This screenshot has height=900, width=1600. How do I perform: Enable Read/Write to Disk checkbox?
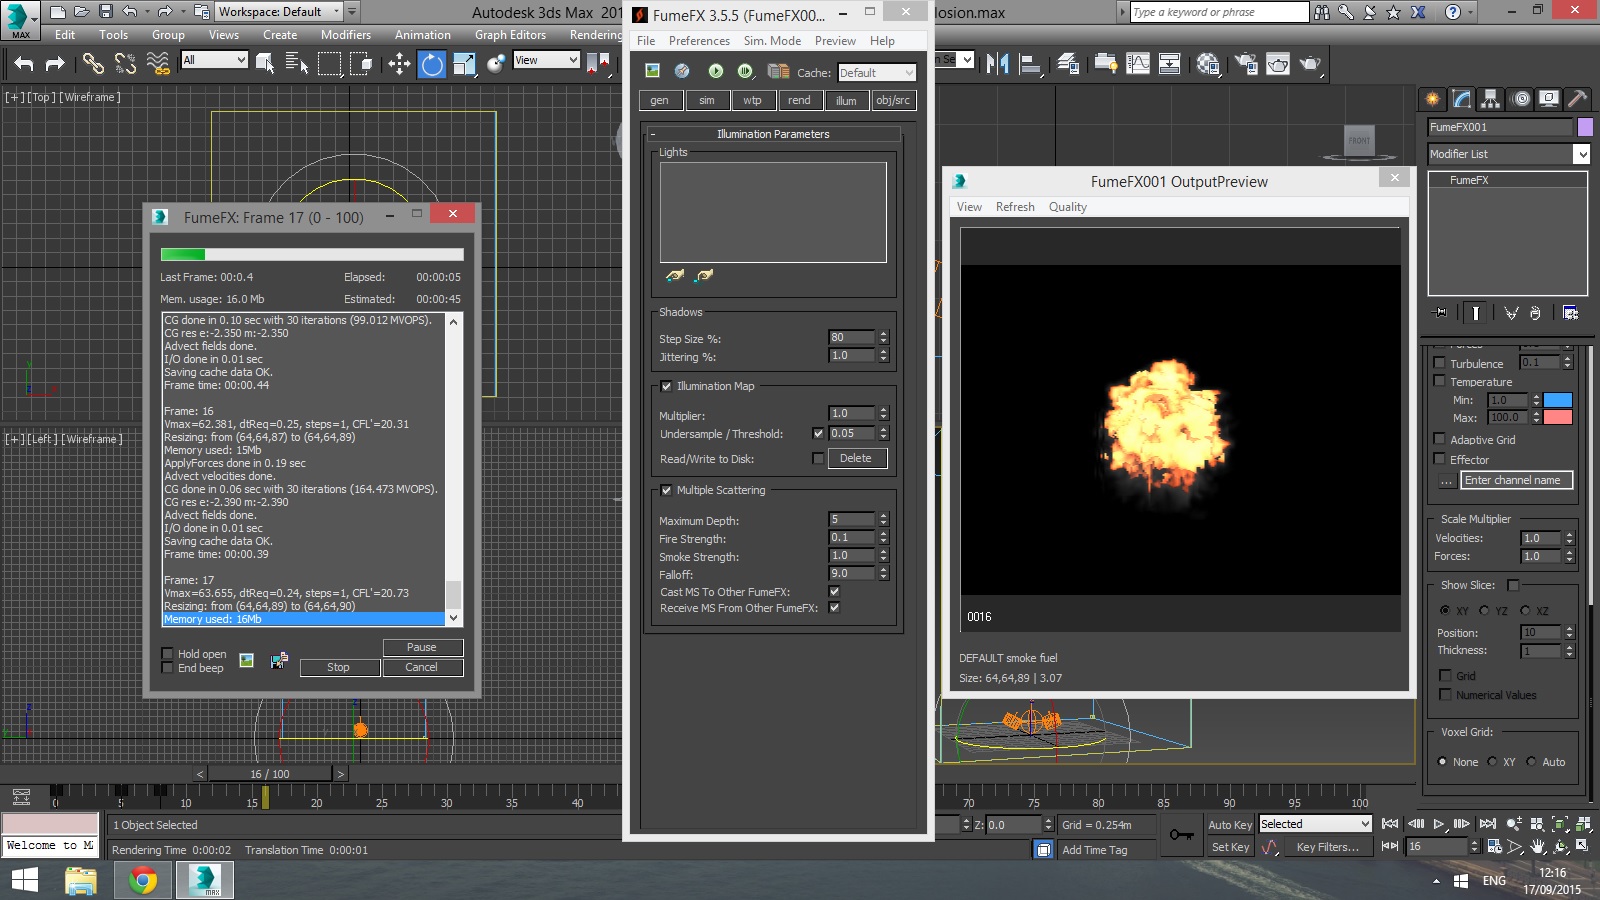click(818, 459)
